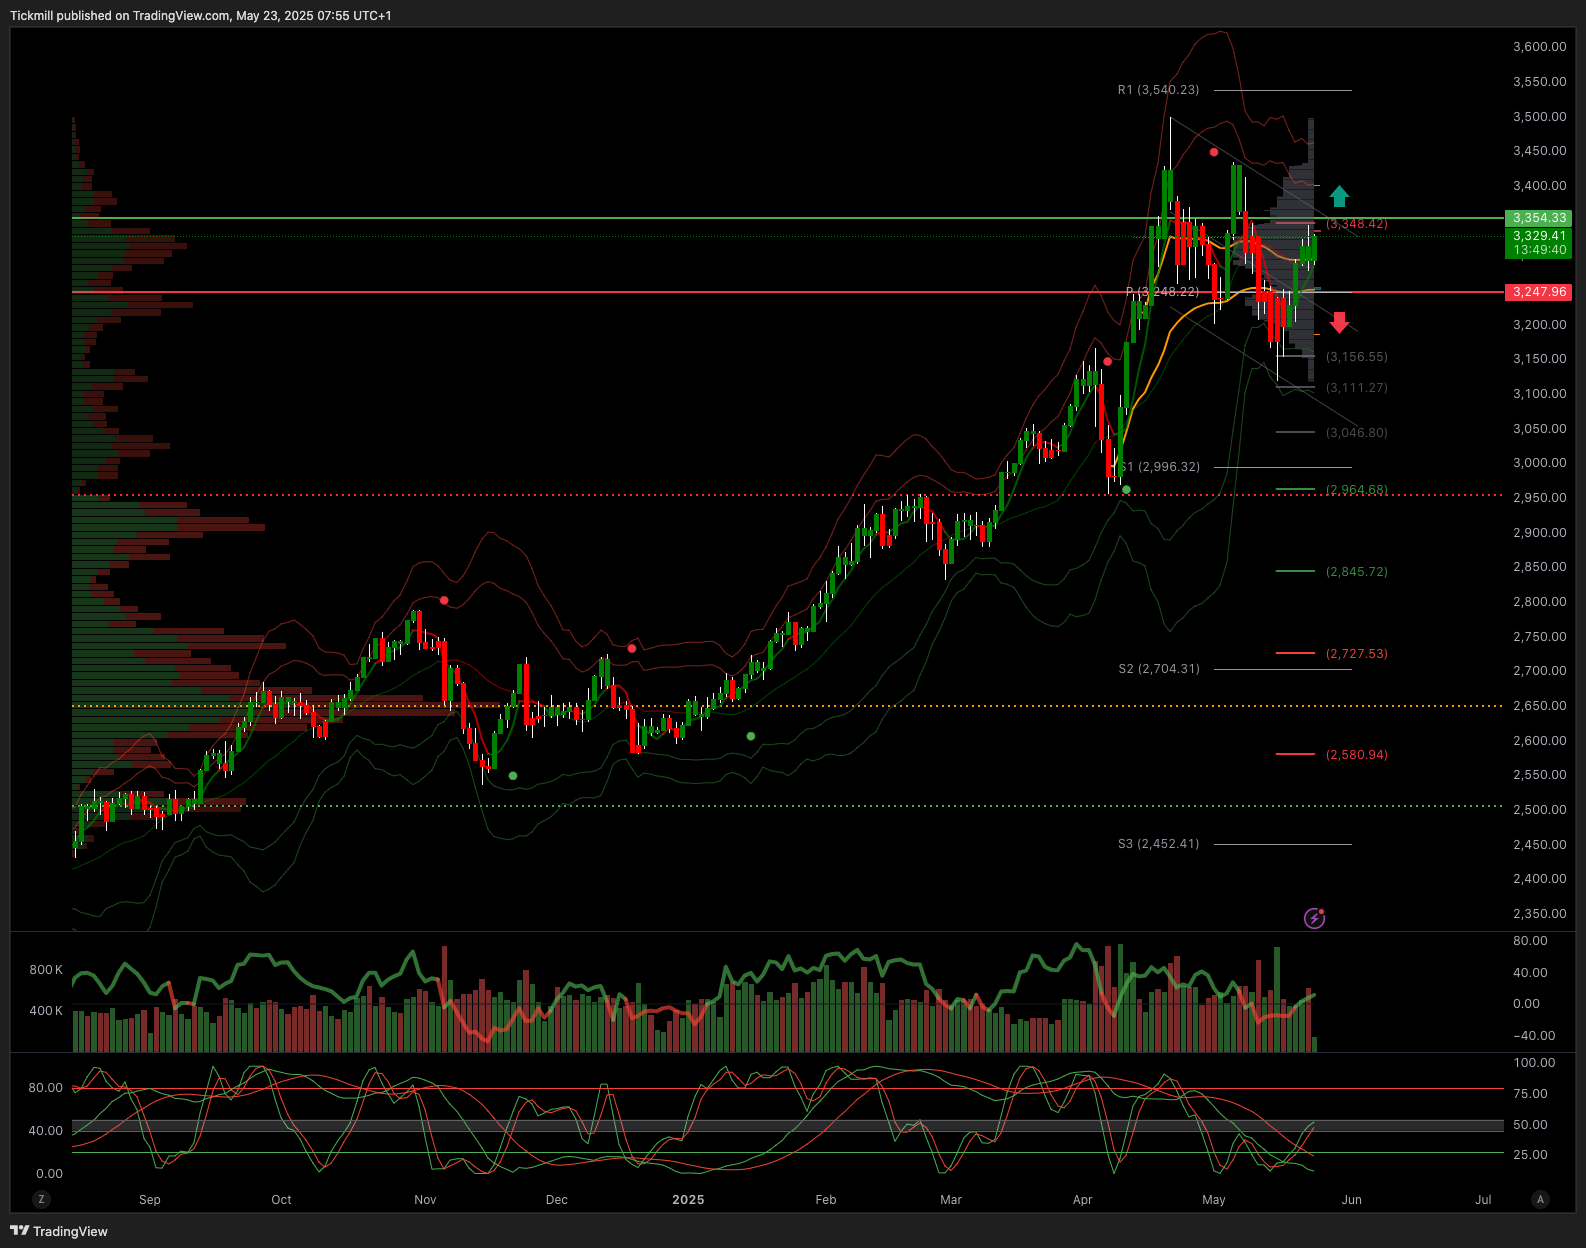The height and width of the screenshot is (1248, 1586).
Task: Click the 3,600.00 price axis value
Action: click(1540, 47)
